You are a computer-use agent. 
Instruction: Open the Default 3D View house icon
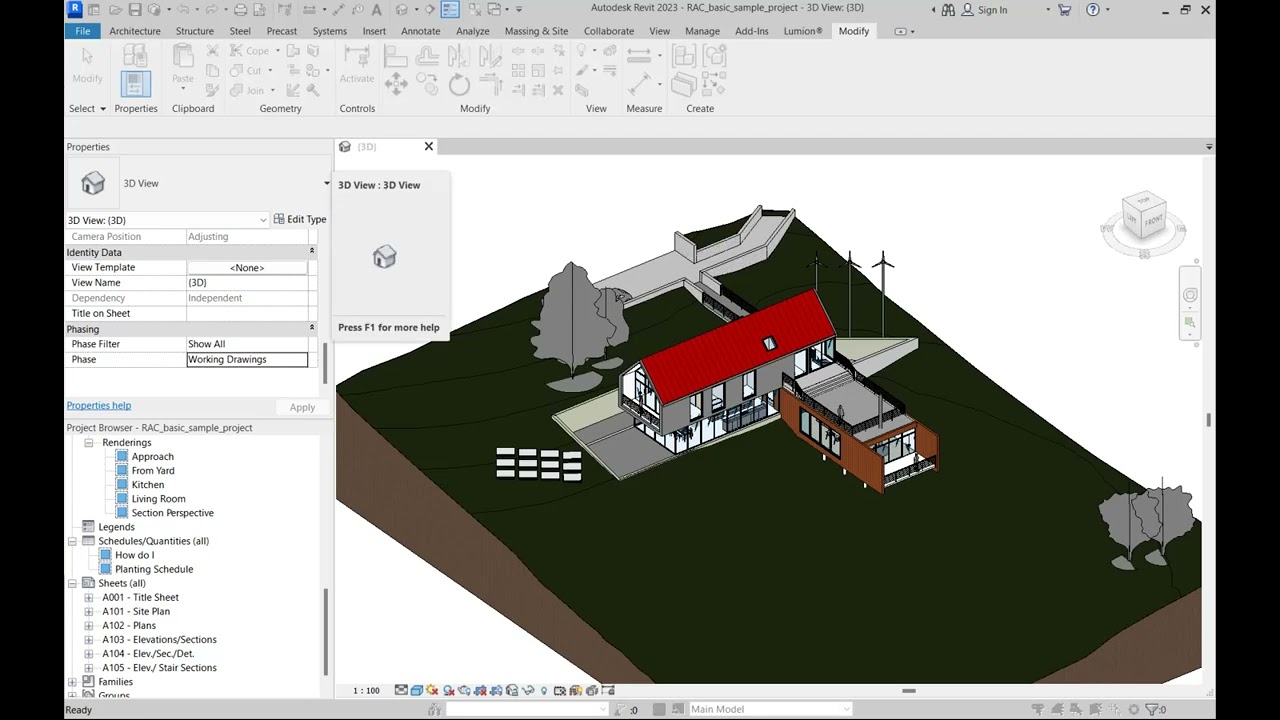(401, 10)
